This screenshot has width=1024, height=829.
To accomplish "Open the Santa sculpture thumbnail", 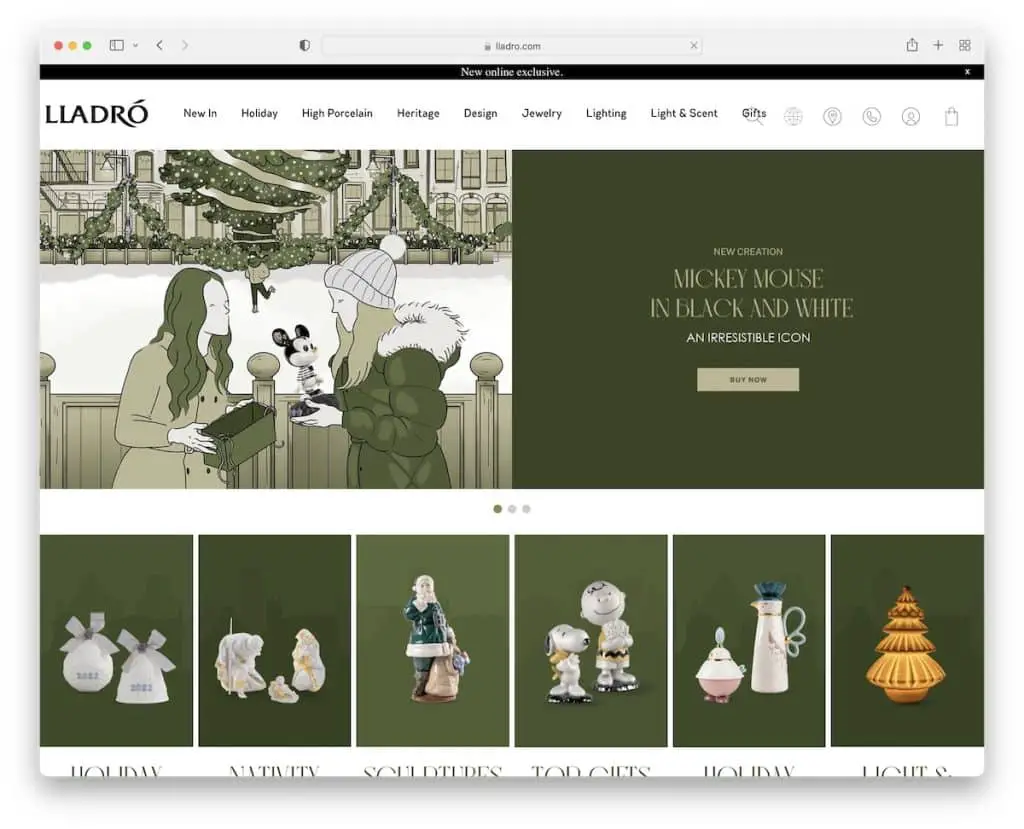I will [x=432, y=640].
